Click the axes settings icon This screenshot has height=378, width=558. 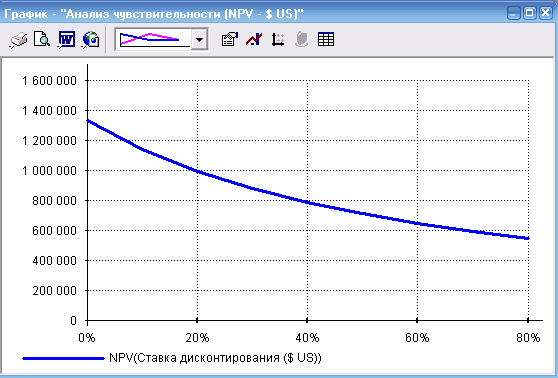[x=278, y=39]
